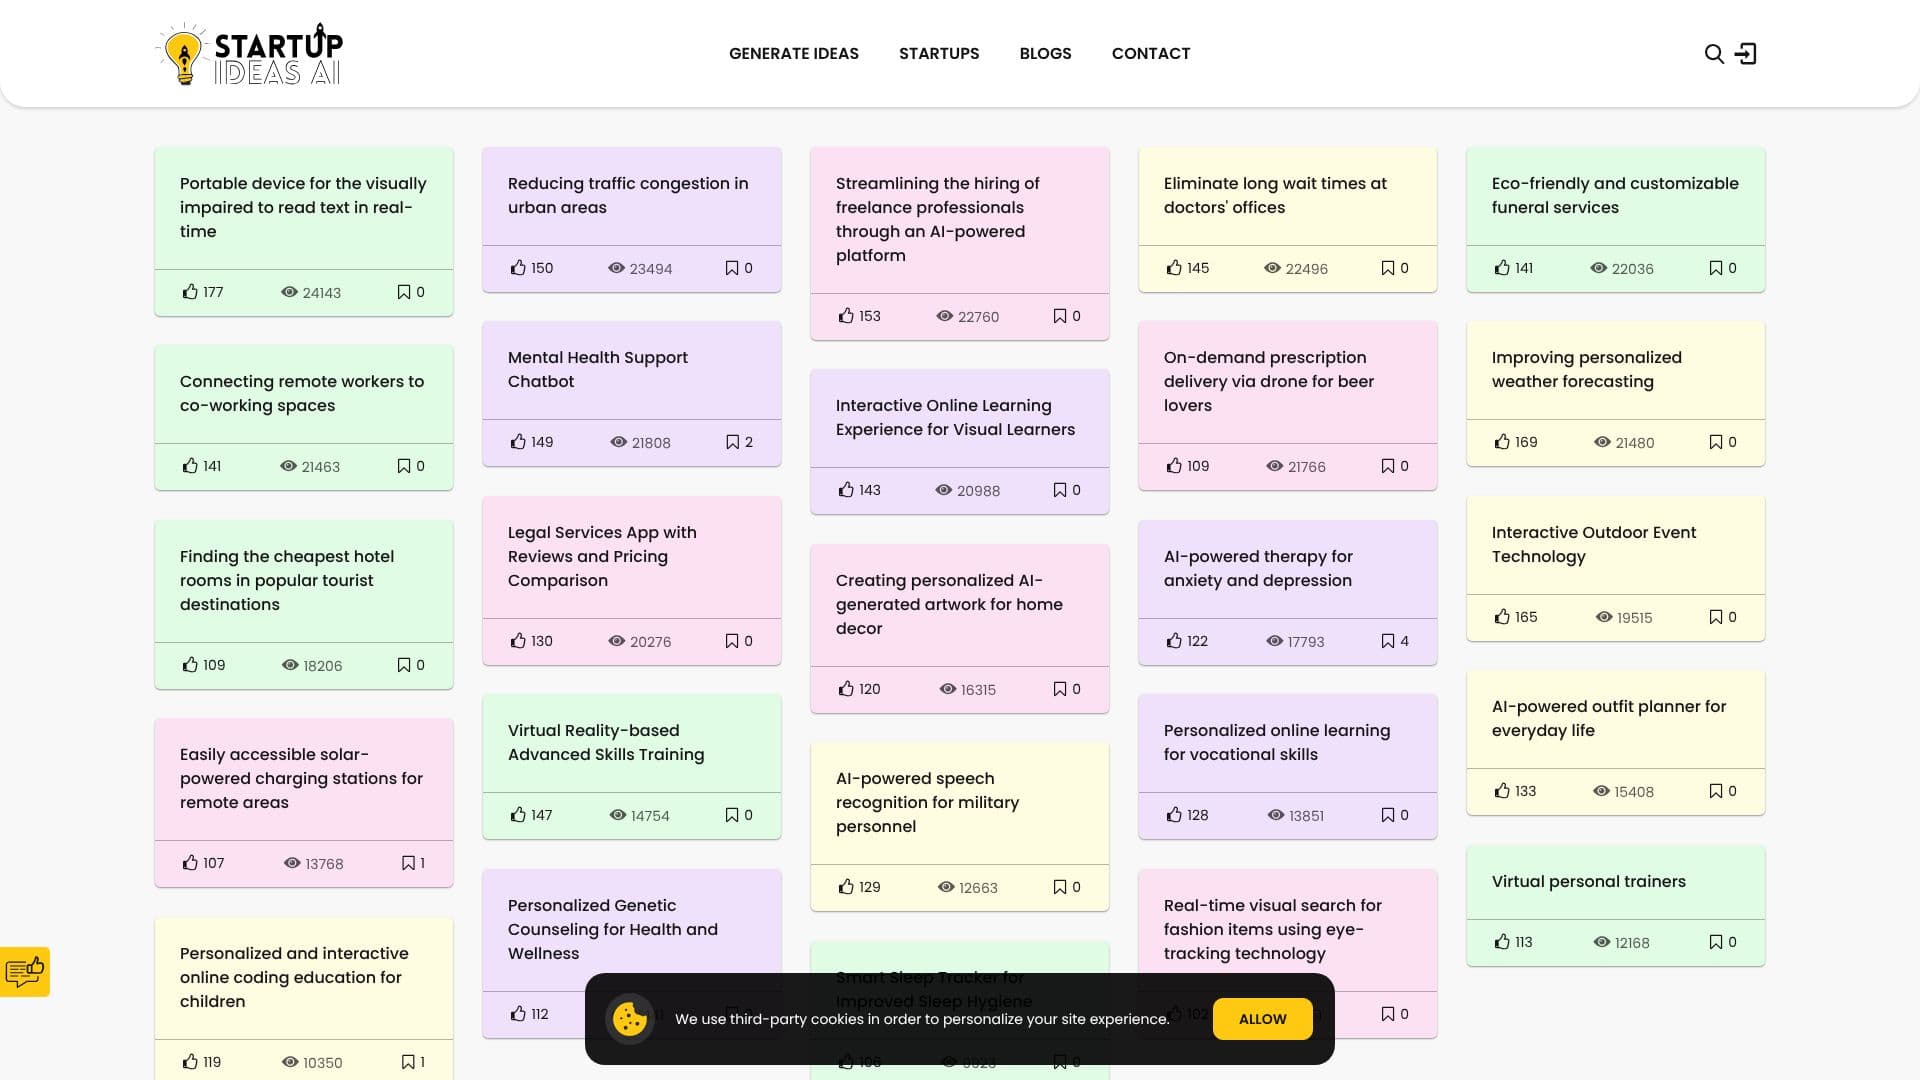The height and width of the screenshot is (1080, 1920).
Task: Like Streamlining the hiring of freelance professionals
Action: coord(846,316)
